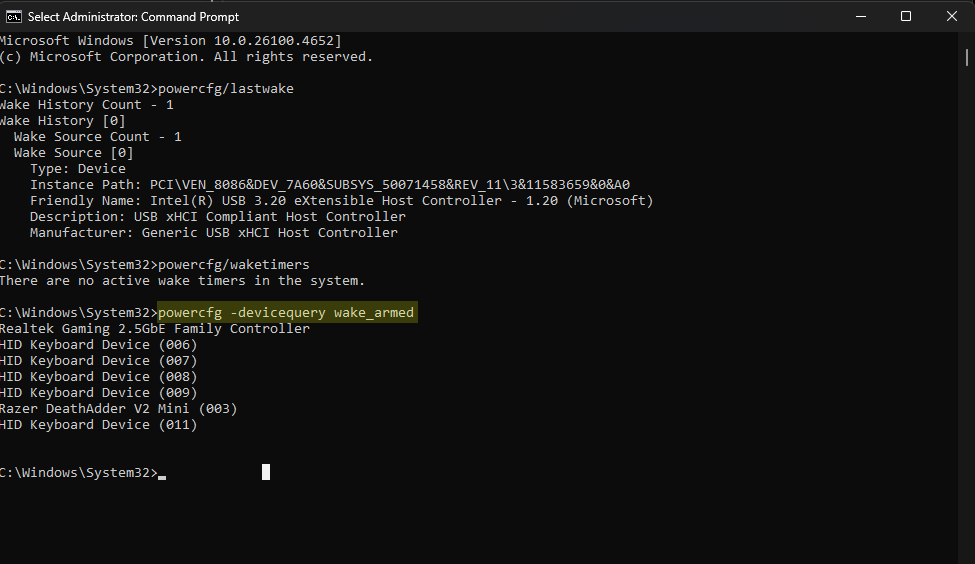Click the 'HID Keyboard Device (006)' line

(98, 344)
